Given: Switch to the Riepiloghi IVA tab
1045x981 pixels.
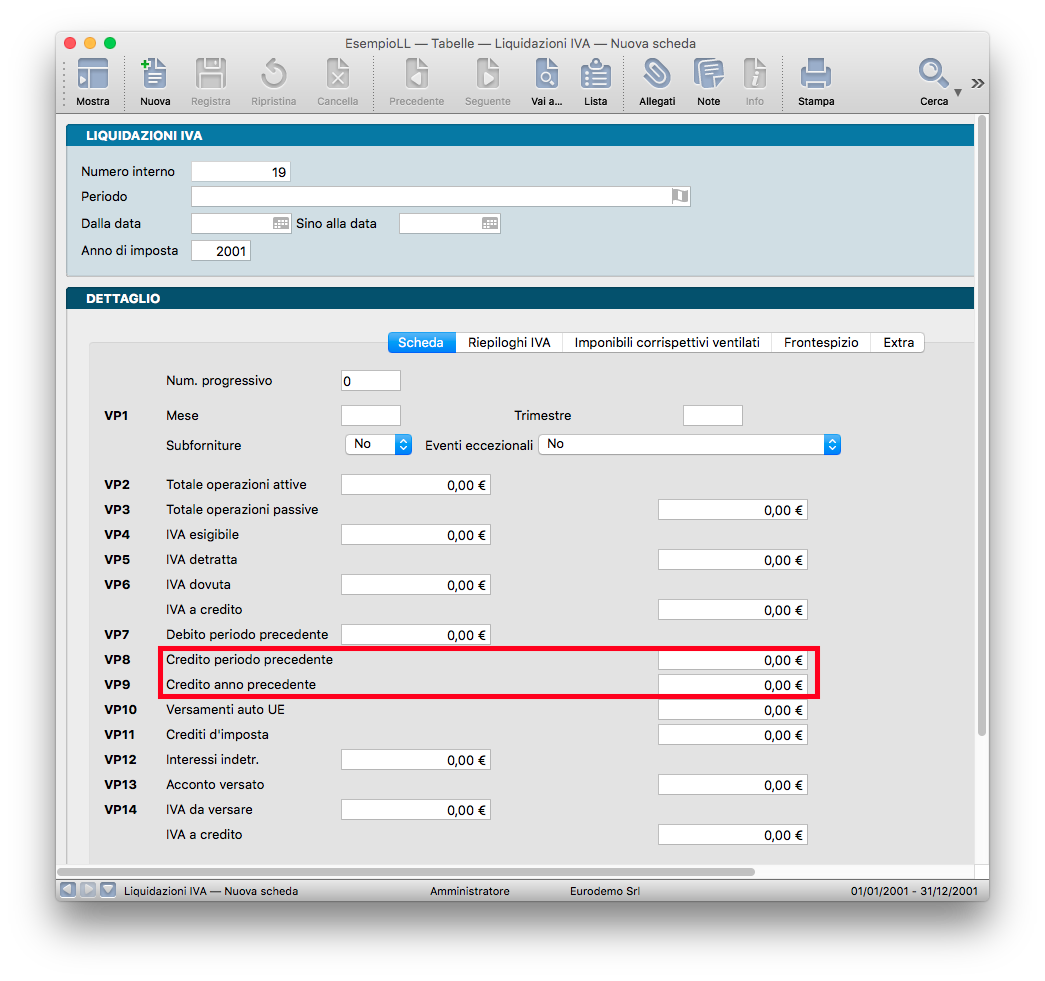Looking at the screenshot, I should [x=509, y=342].
